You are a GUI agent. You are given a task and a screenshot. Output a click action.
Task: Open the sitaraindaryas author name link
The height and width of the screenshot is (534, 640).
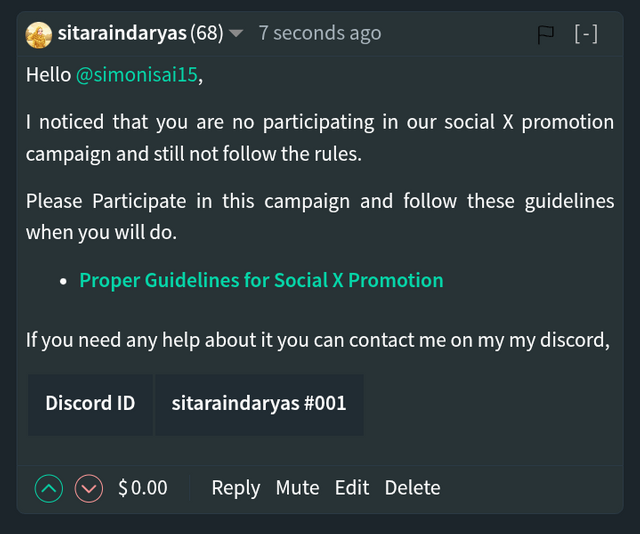coord(122,33)
